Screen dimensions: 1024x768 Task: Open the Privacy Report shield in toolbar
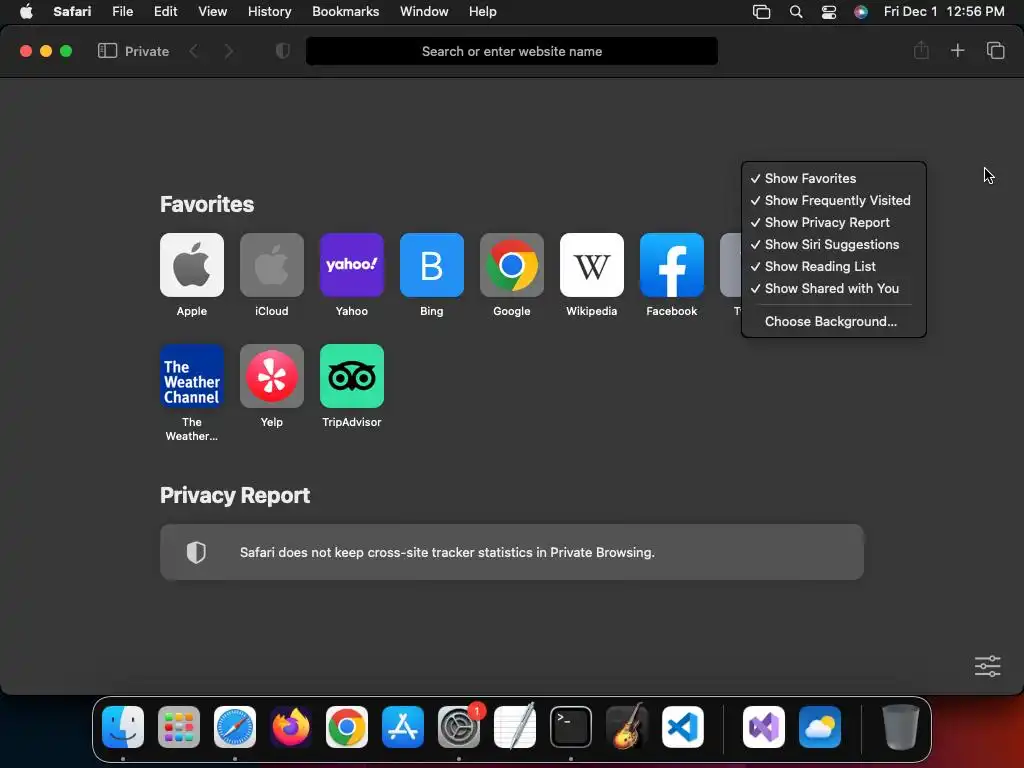(x=282, y=51)
